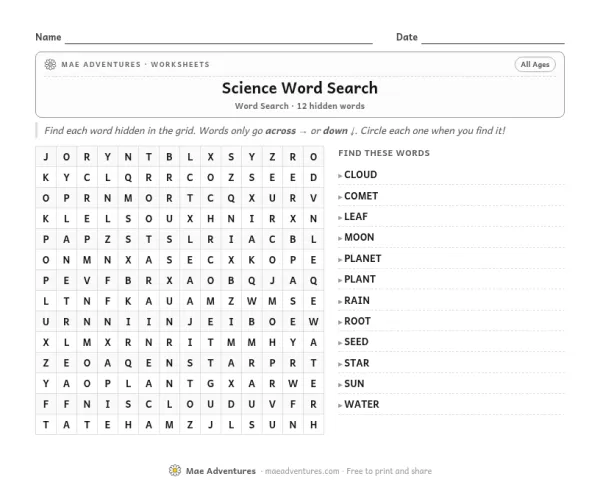The image size is (600, 499).
Task: Click the triangle bullet next to WATER
Action: pos(340,405)
